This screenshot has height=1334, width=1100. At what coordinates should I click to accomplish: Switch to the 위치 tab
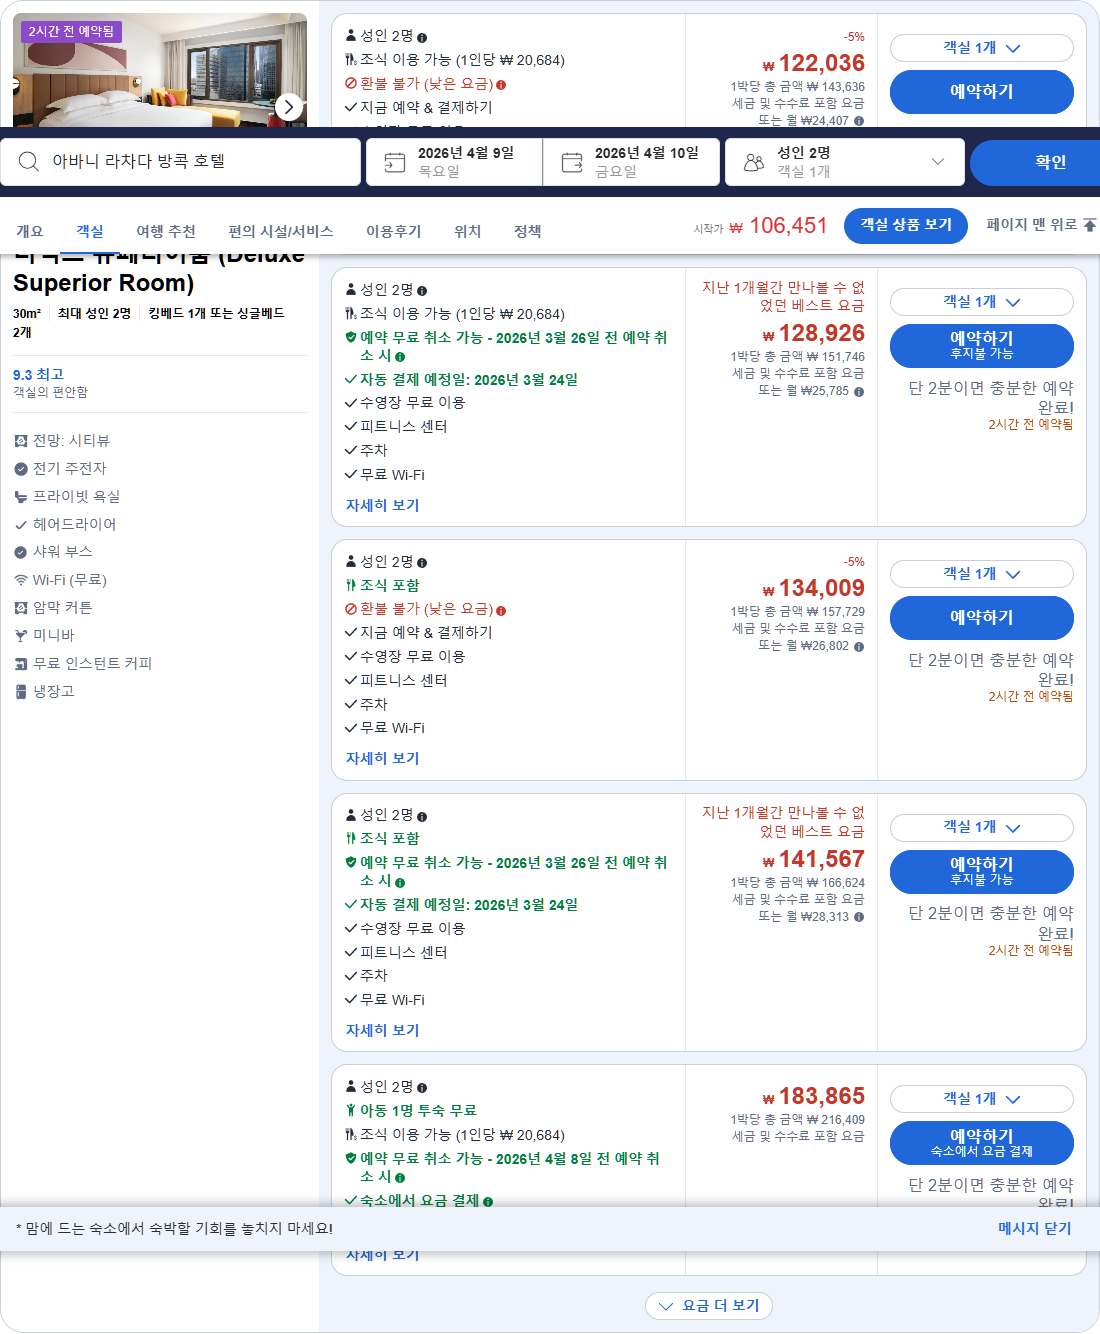coord(468,231)
